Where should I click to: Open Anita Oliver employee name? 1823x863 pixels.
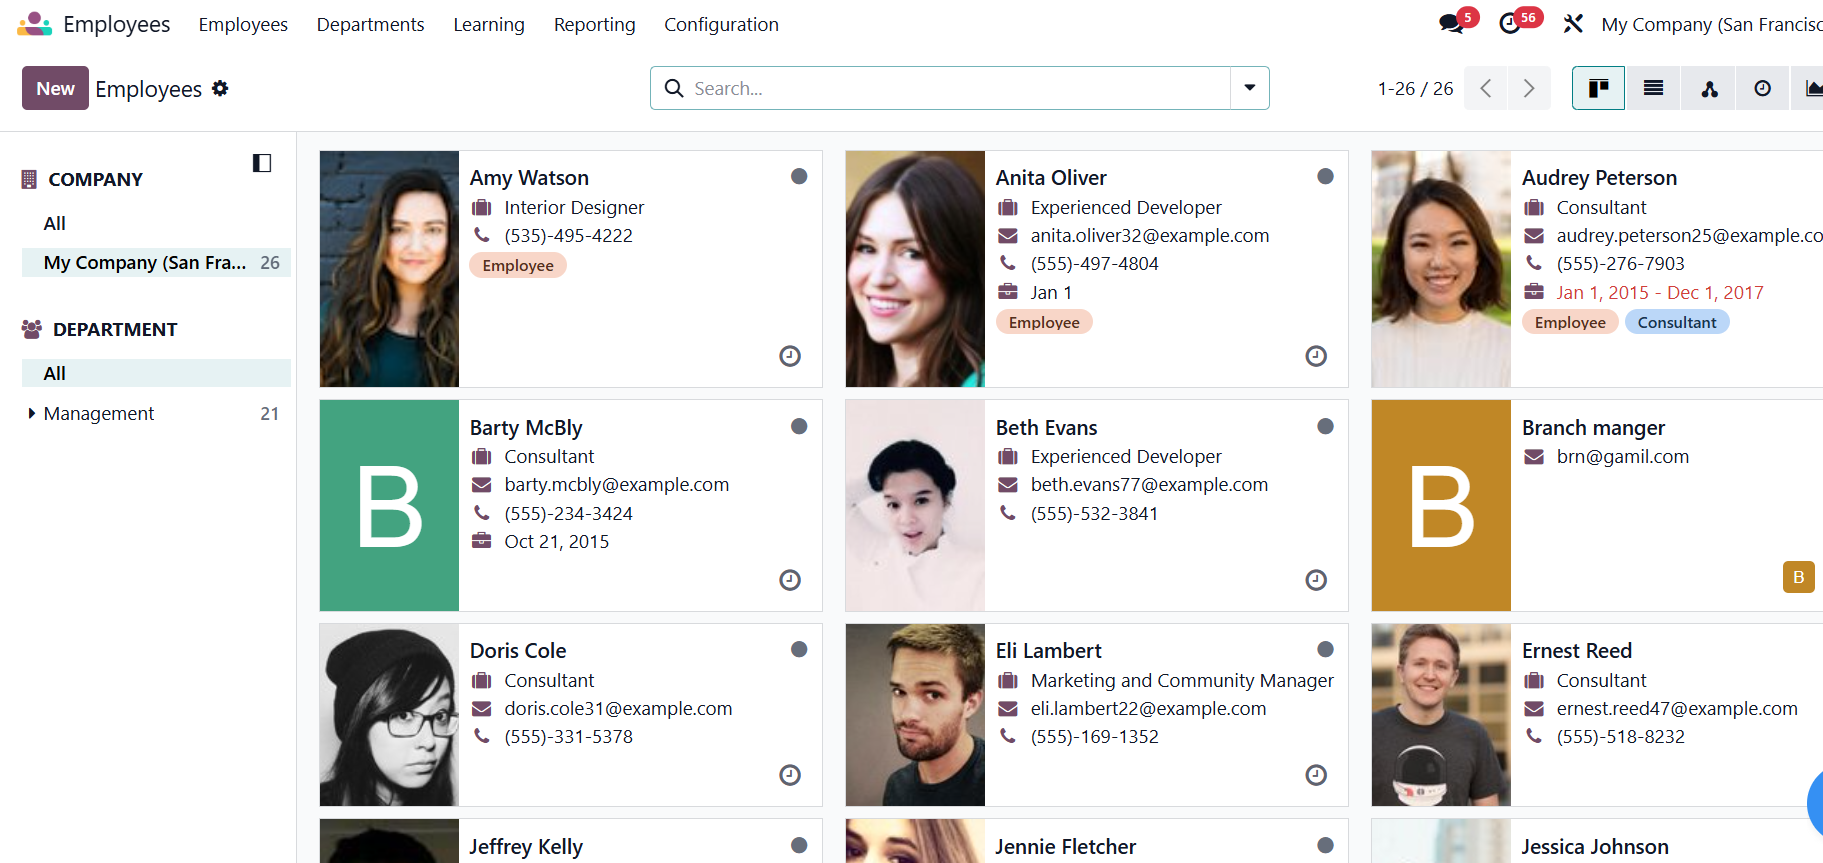(1051, 177)
